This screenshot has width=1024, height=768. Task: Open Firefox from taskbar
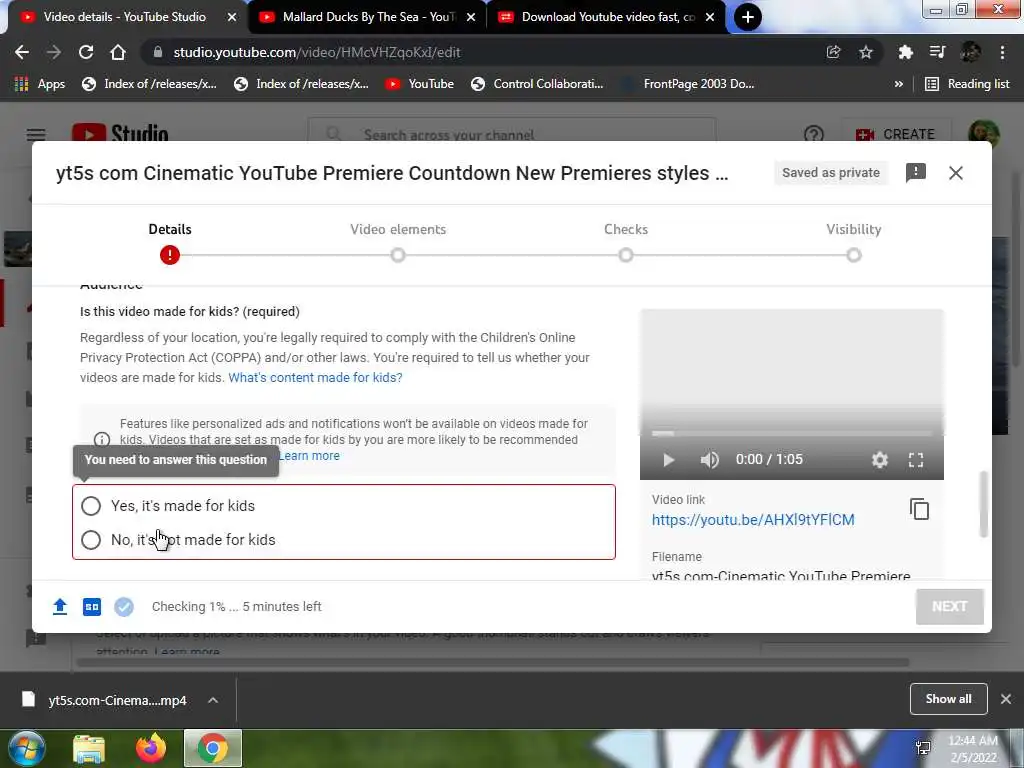point(151,748)
